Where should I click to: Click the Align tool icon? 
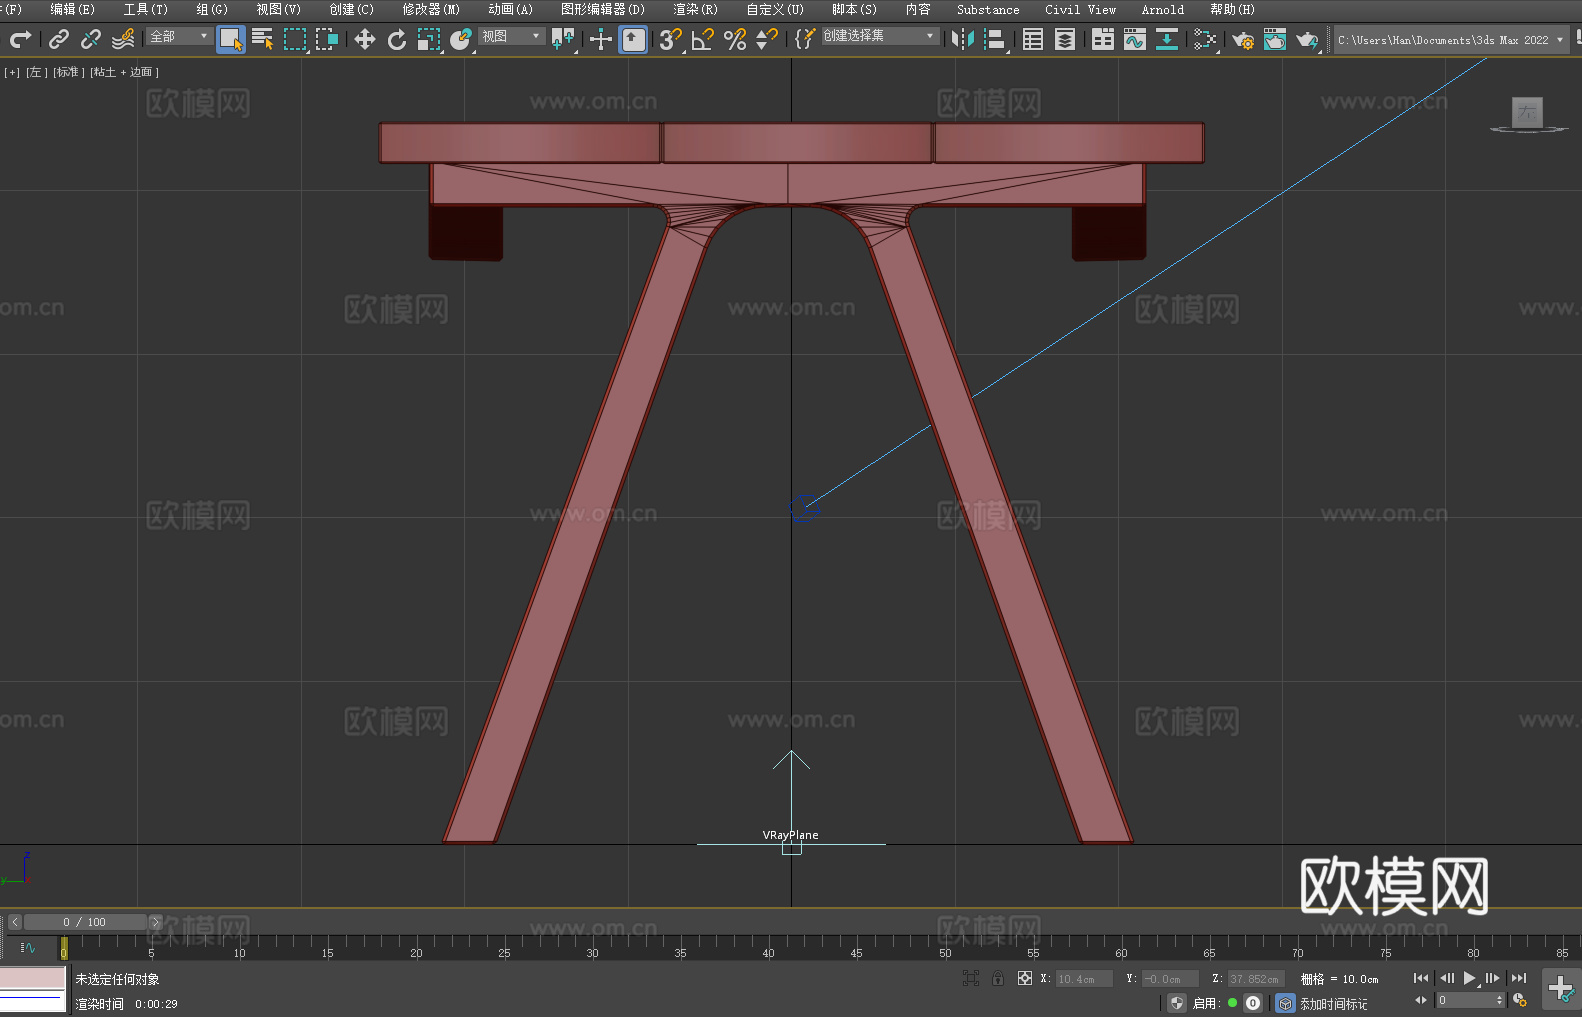point(995,39)
